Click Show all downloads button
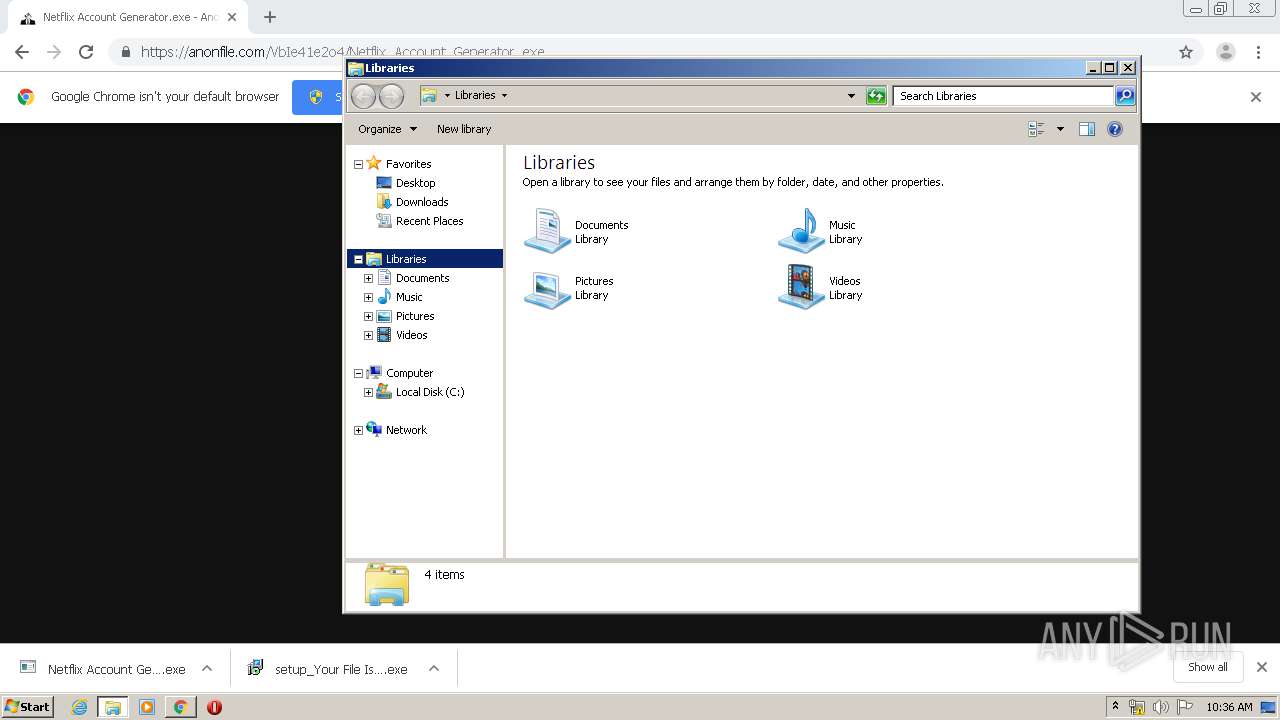1280x720 pixels. pyautogui.click(x=1207, y=667)
